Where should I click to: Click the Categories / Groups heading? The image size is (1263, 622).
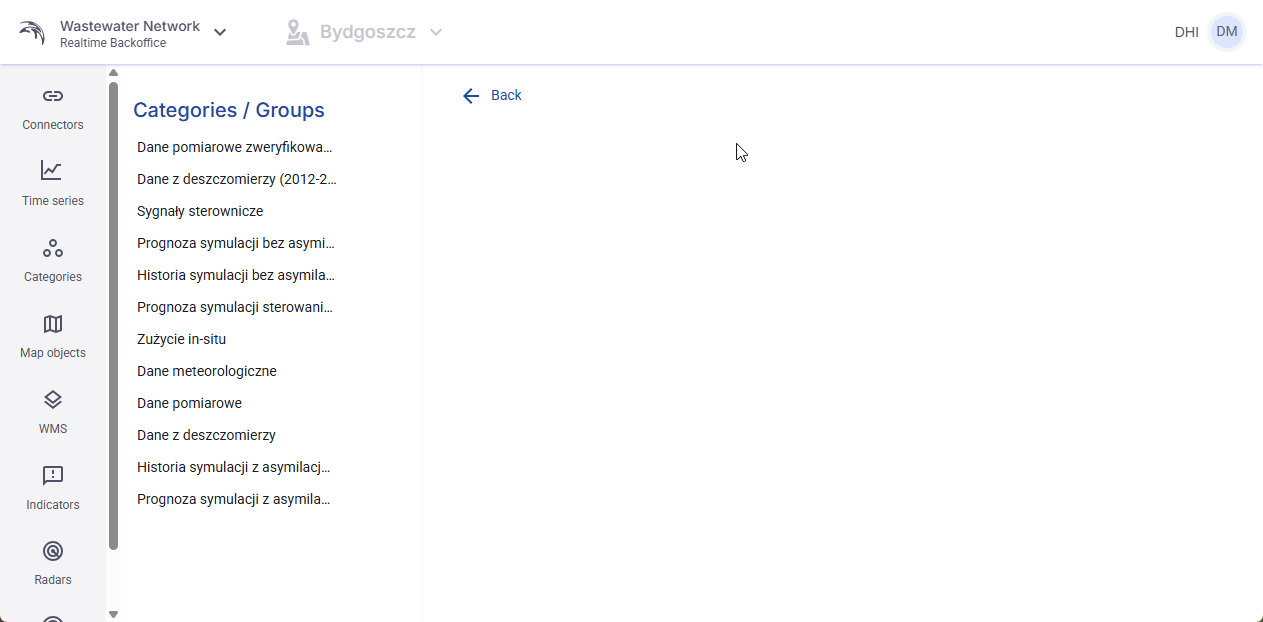point(229,110)
